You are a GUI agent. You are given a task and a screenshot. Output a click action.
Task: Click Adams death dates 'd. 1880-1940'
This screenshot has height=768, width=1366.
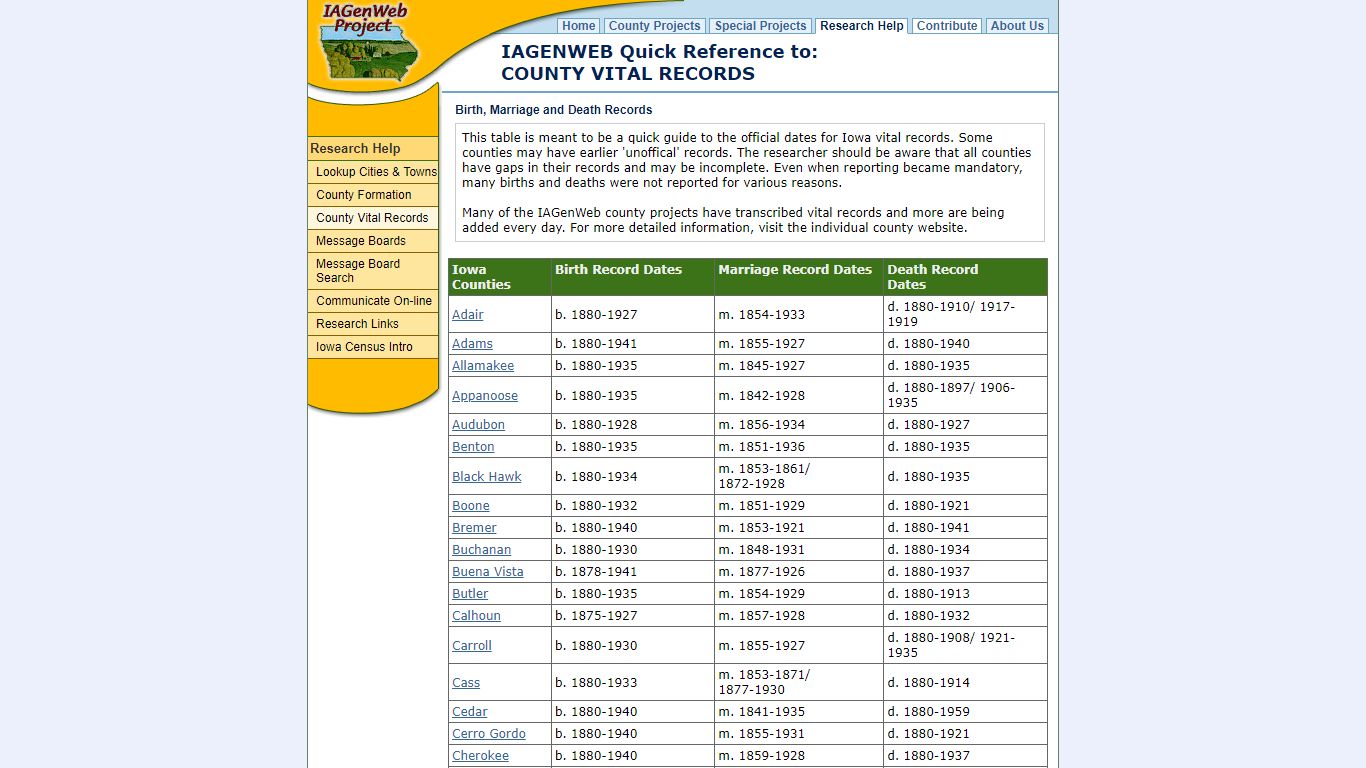click(929, 343)
